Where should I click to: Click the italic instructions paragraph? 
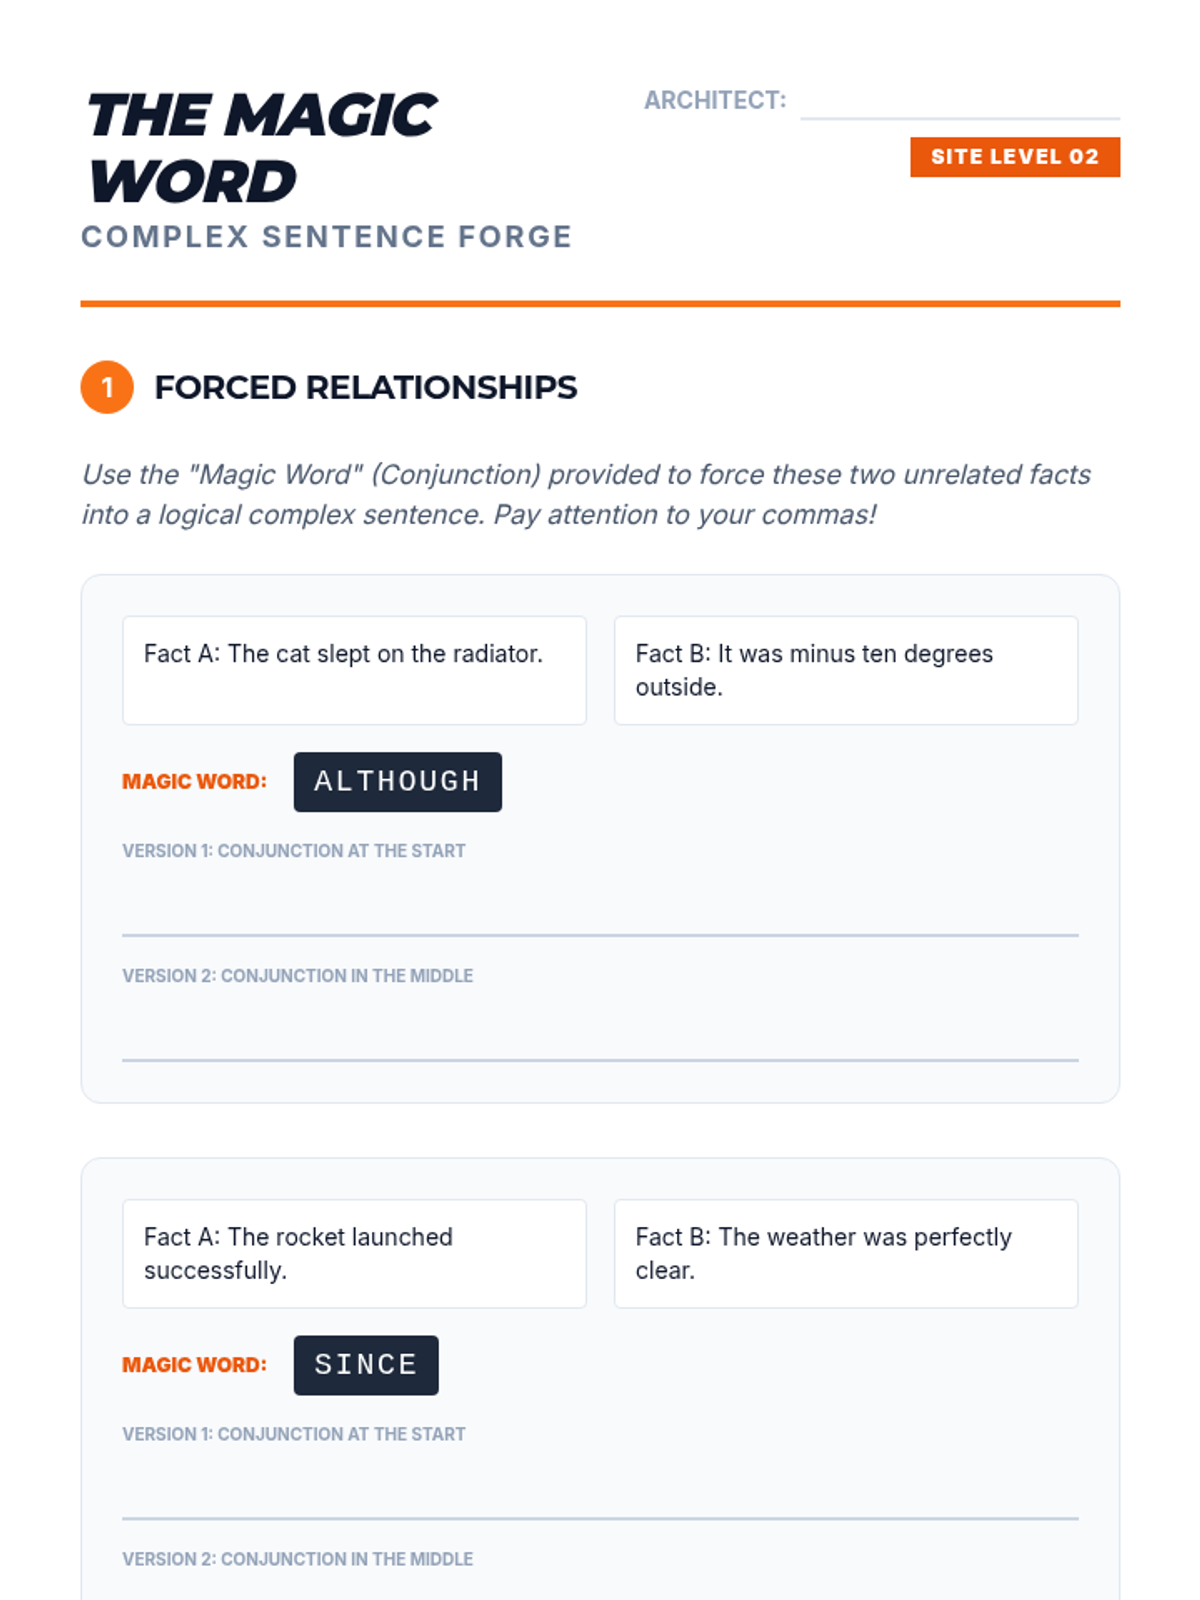click(585, 494)
